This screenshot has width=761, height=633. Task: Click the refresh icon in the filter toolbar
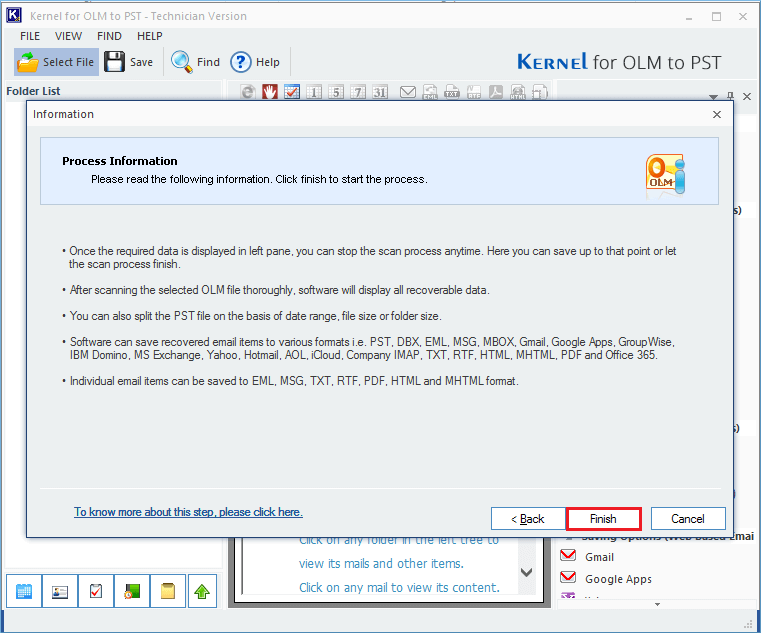point(248,92)
